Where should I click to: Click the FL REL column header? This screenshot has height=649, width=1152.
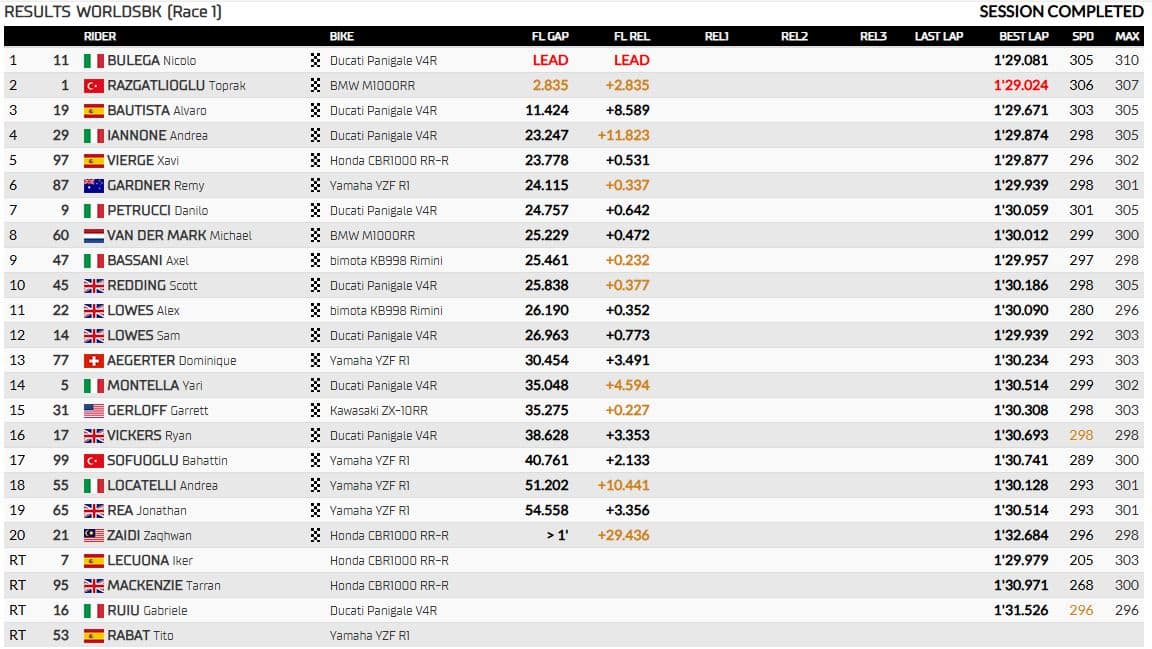(632, 36)
